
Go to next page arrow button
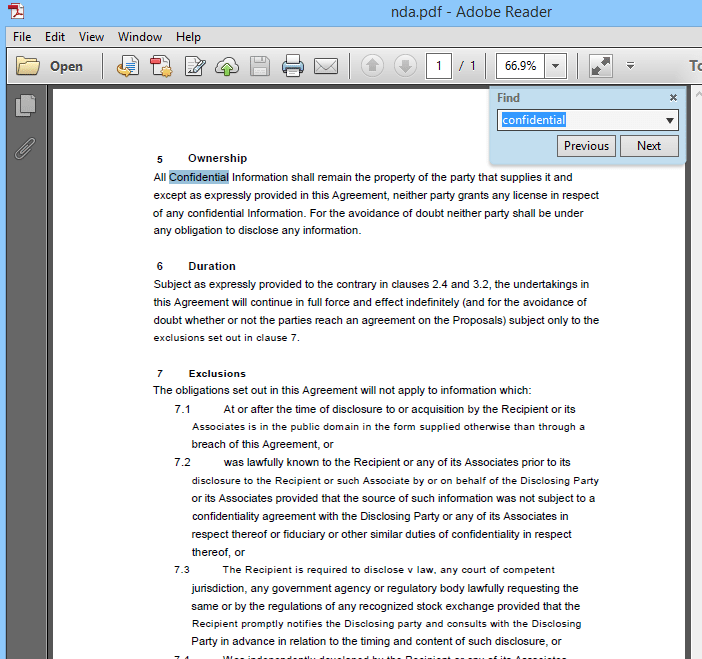point(406,66)
